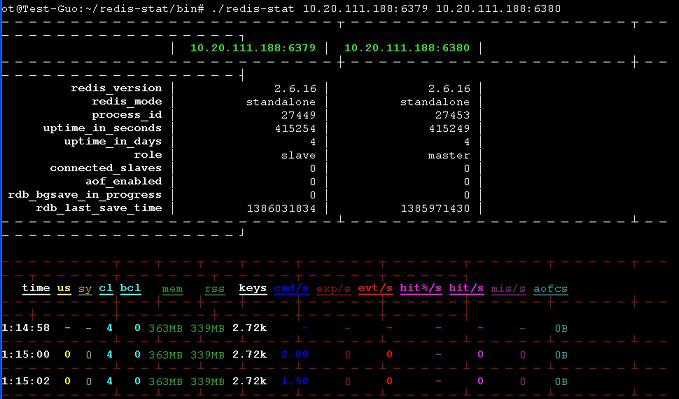Click the time column header
This screenshot has height=399, width=679.
coord(36,289)
